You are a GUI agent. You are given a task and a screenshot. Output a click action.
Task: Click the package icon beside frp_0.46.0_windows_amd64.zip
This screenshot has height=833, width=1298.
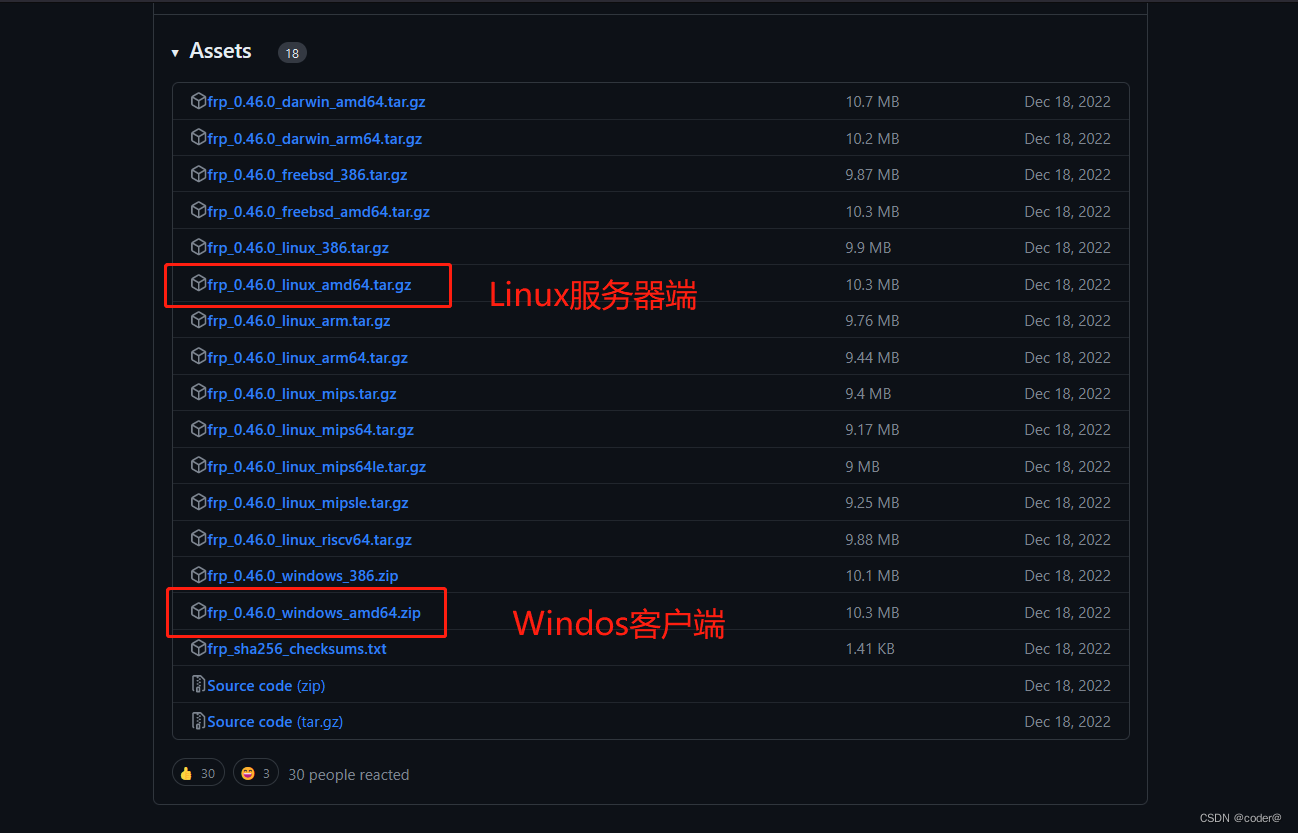tap(197, 612)
